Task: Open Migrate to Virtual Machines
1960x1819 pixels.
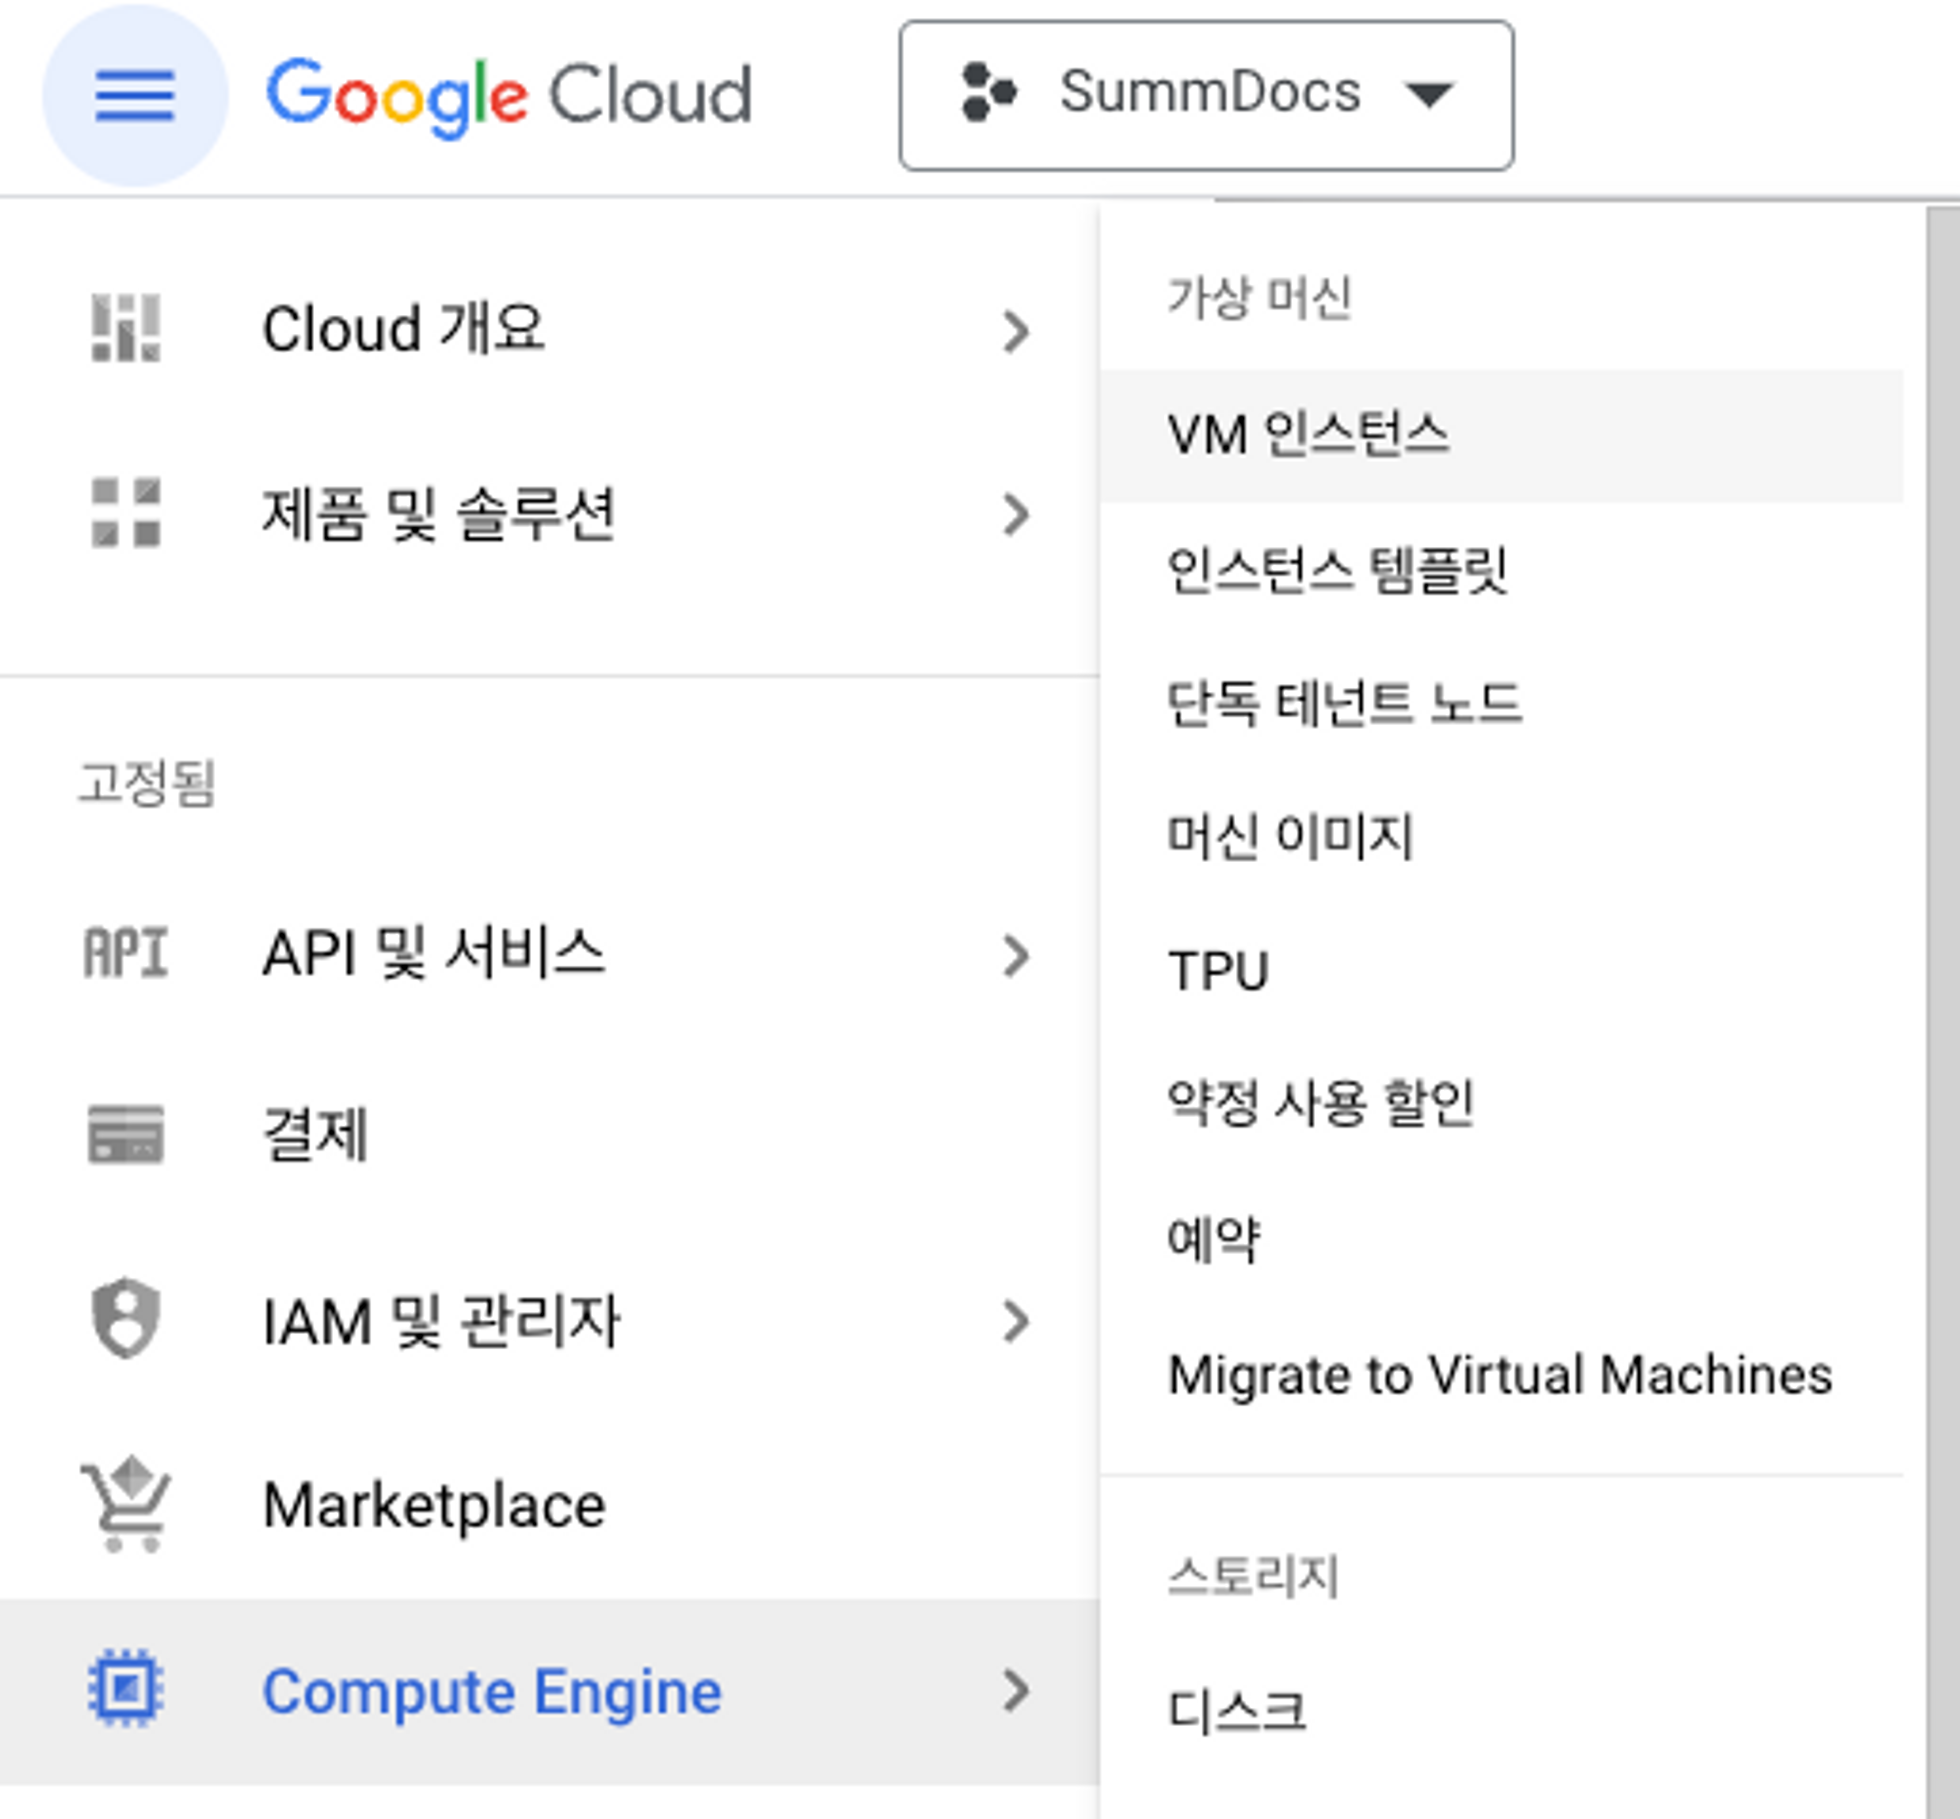Action: [1500, 1374]
